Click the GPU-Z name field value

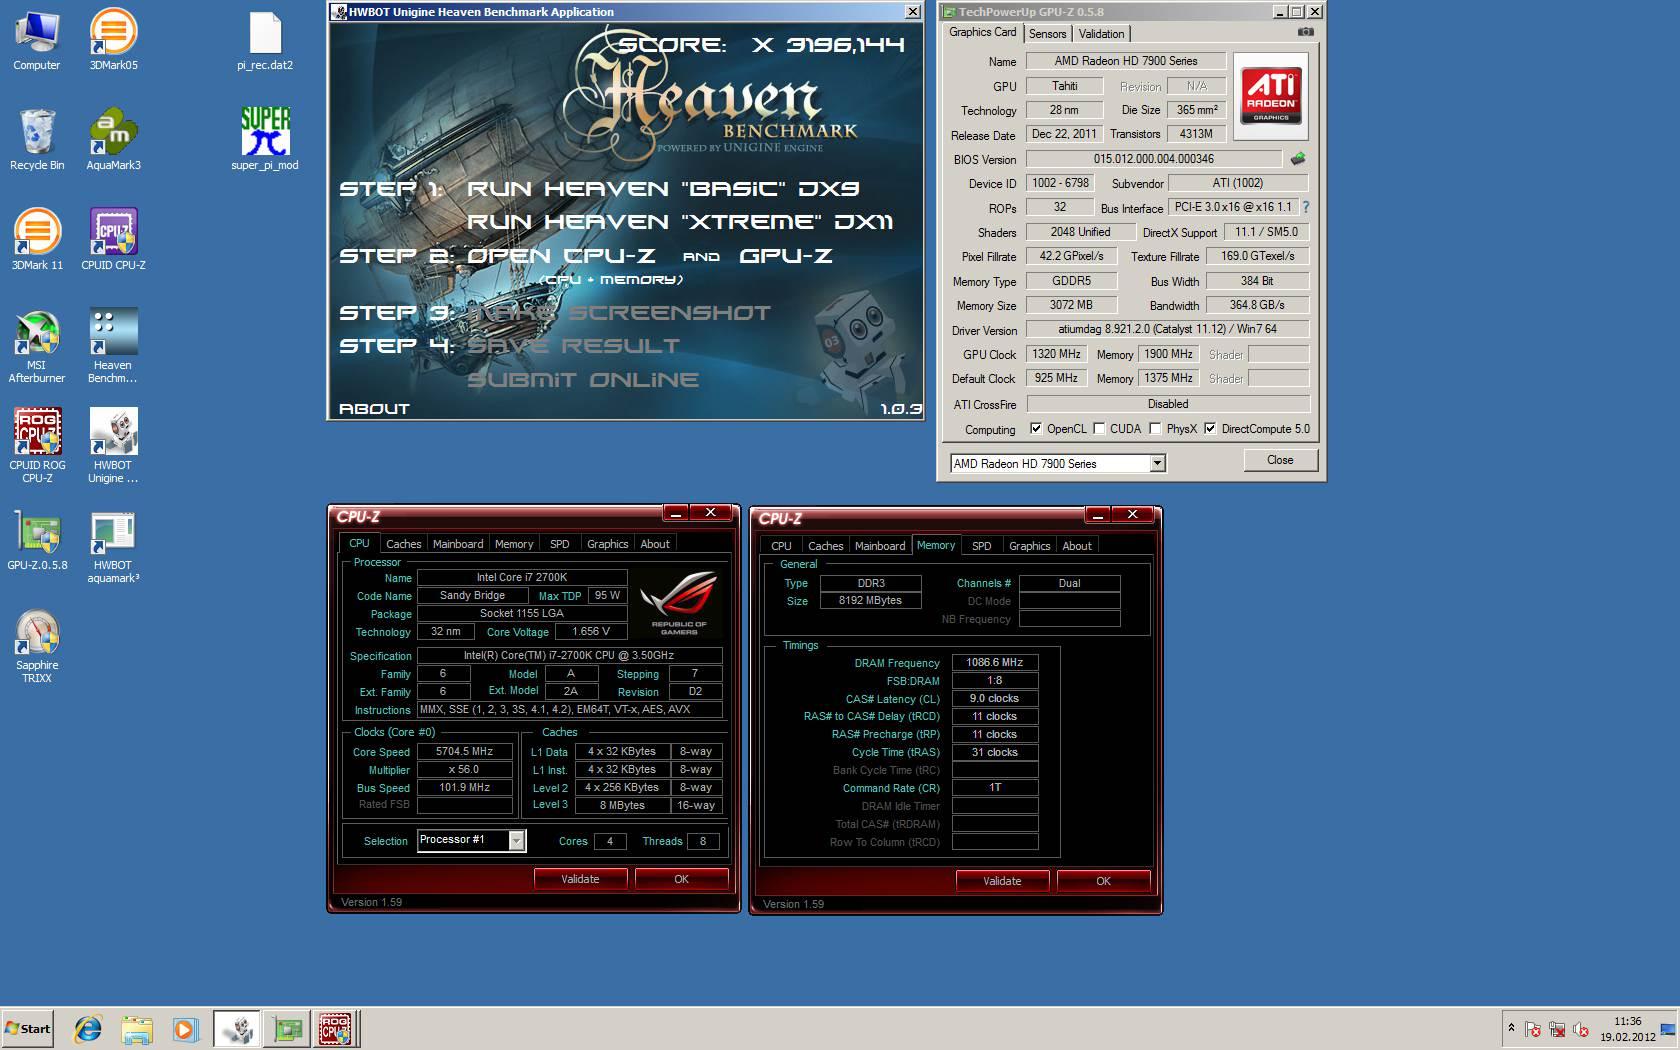pos(1125,61)
